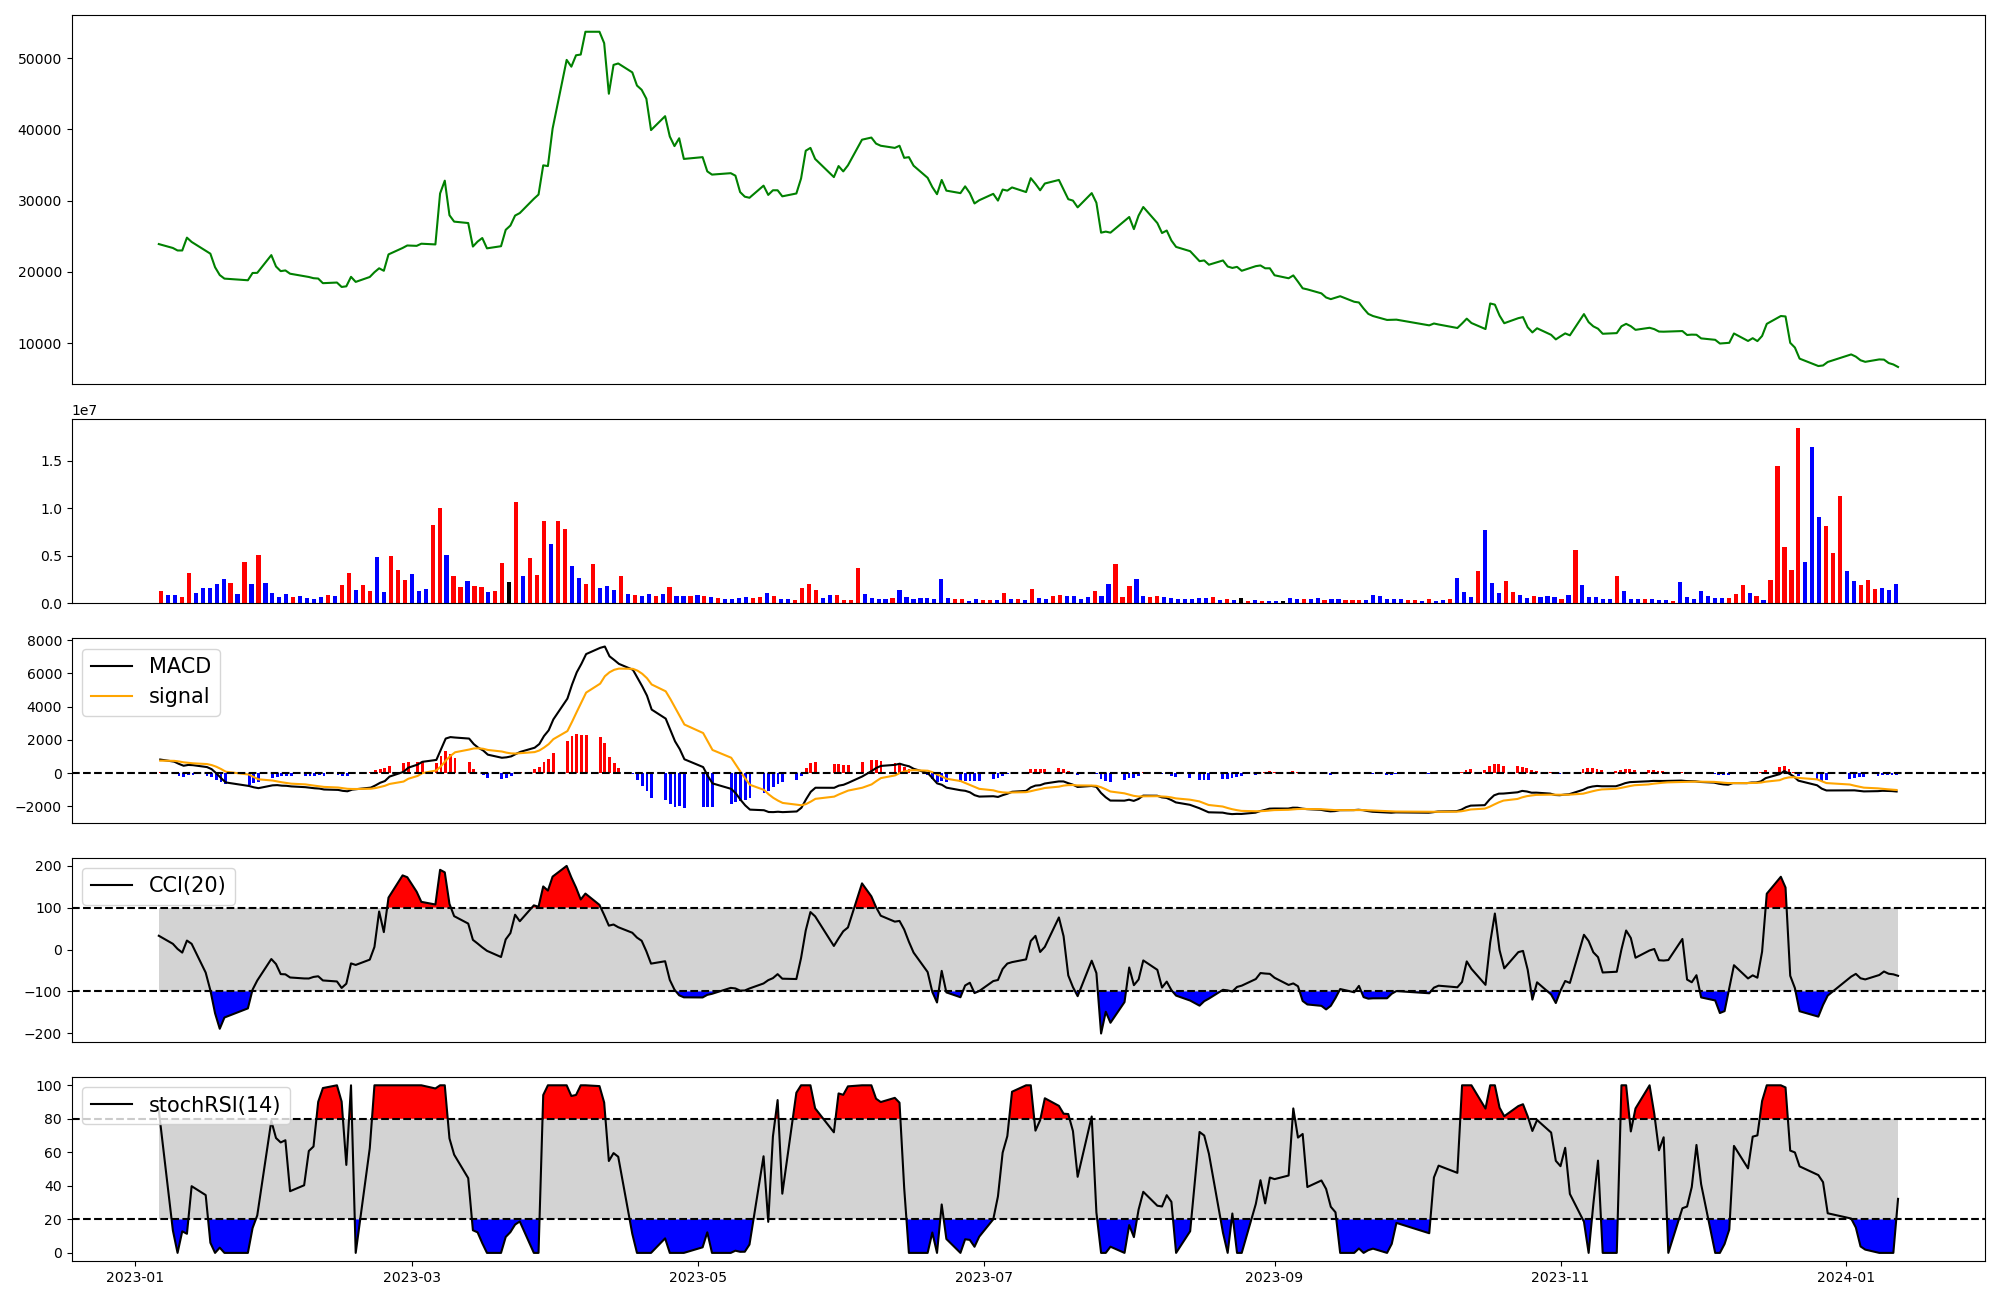Click the MACD legend entry

coord(179,666)
